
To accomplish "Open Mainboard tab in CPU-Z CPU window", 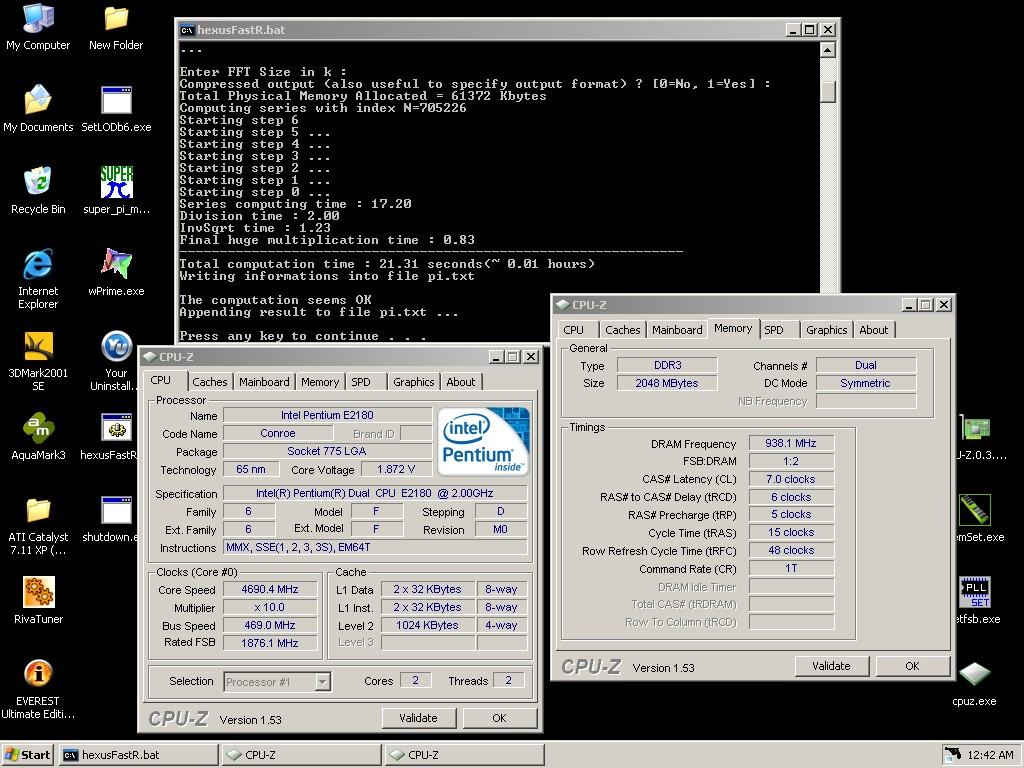I will (x=264, y=382).
